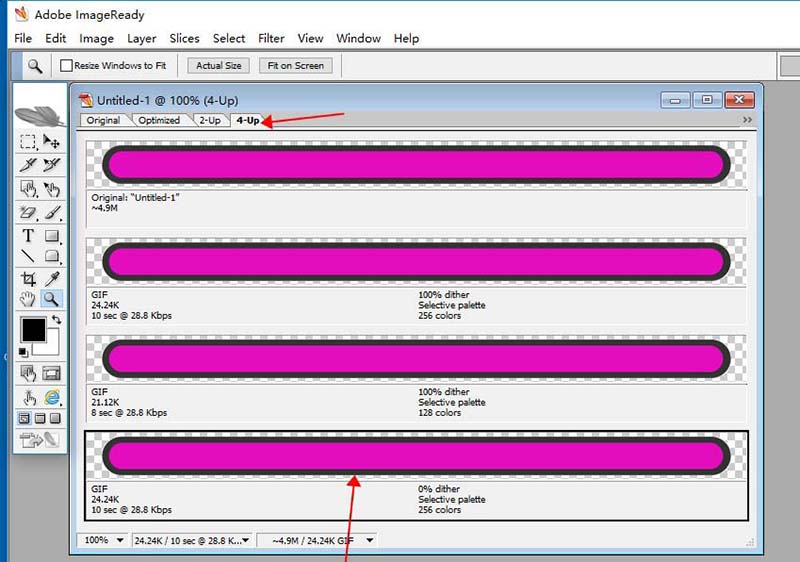Select the 256 colors 100% dither preview
Screen dimensions: 800x562
pyautogui.click(x=416, y=280)
